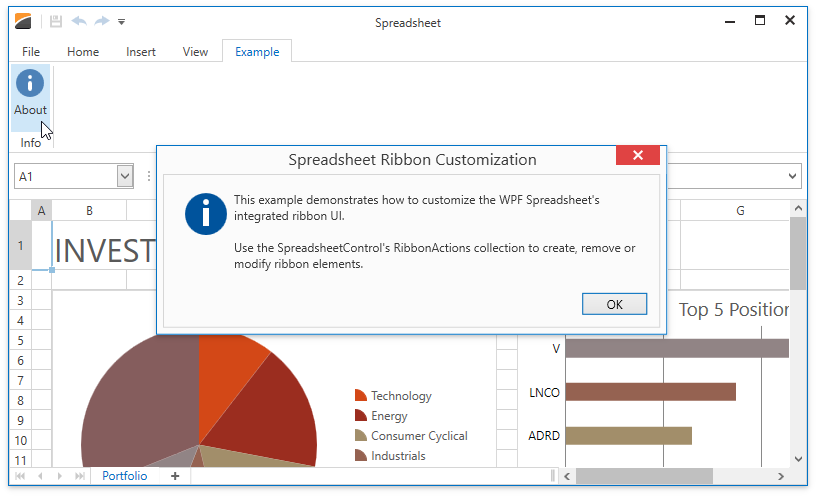The height and width of the screenshot is (496, 816).
Task: Open the Portfolio sheet tab
Action: click(x=124, y=476)
